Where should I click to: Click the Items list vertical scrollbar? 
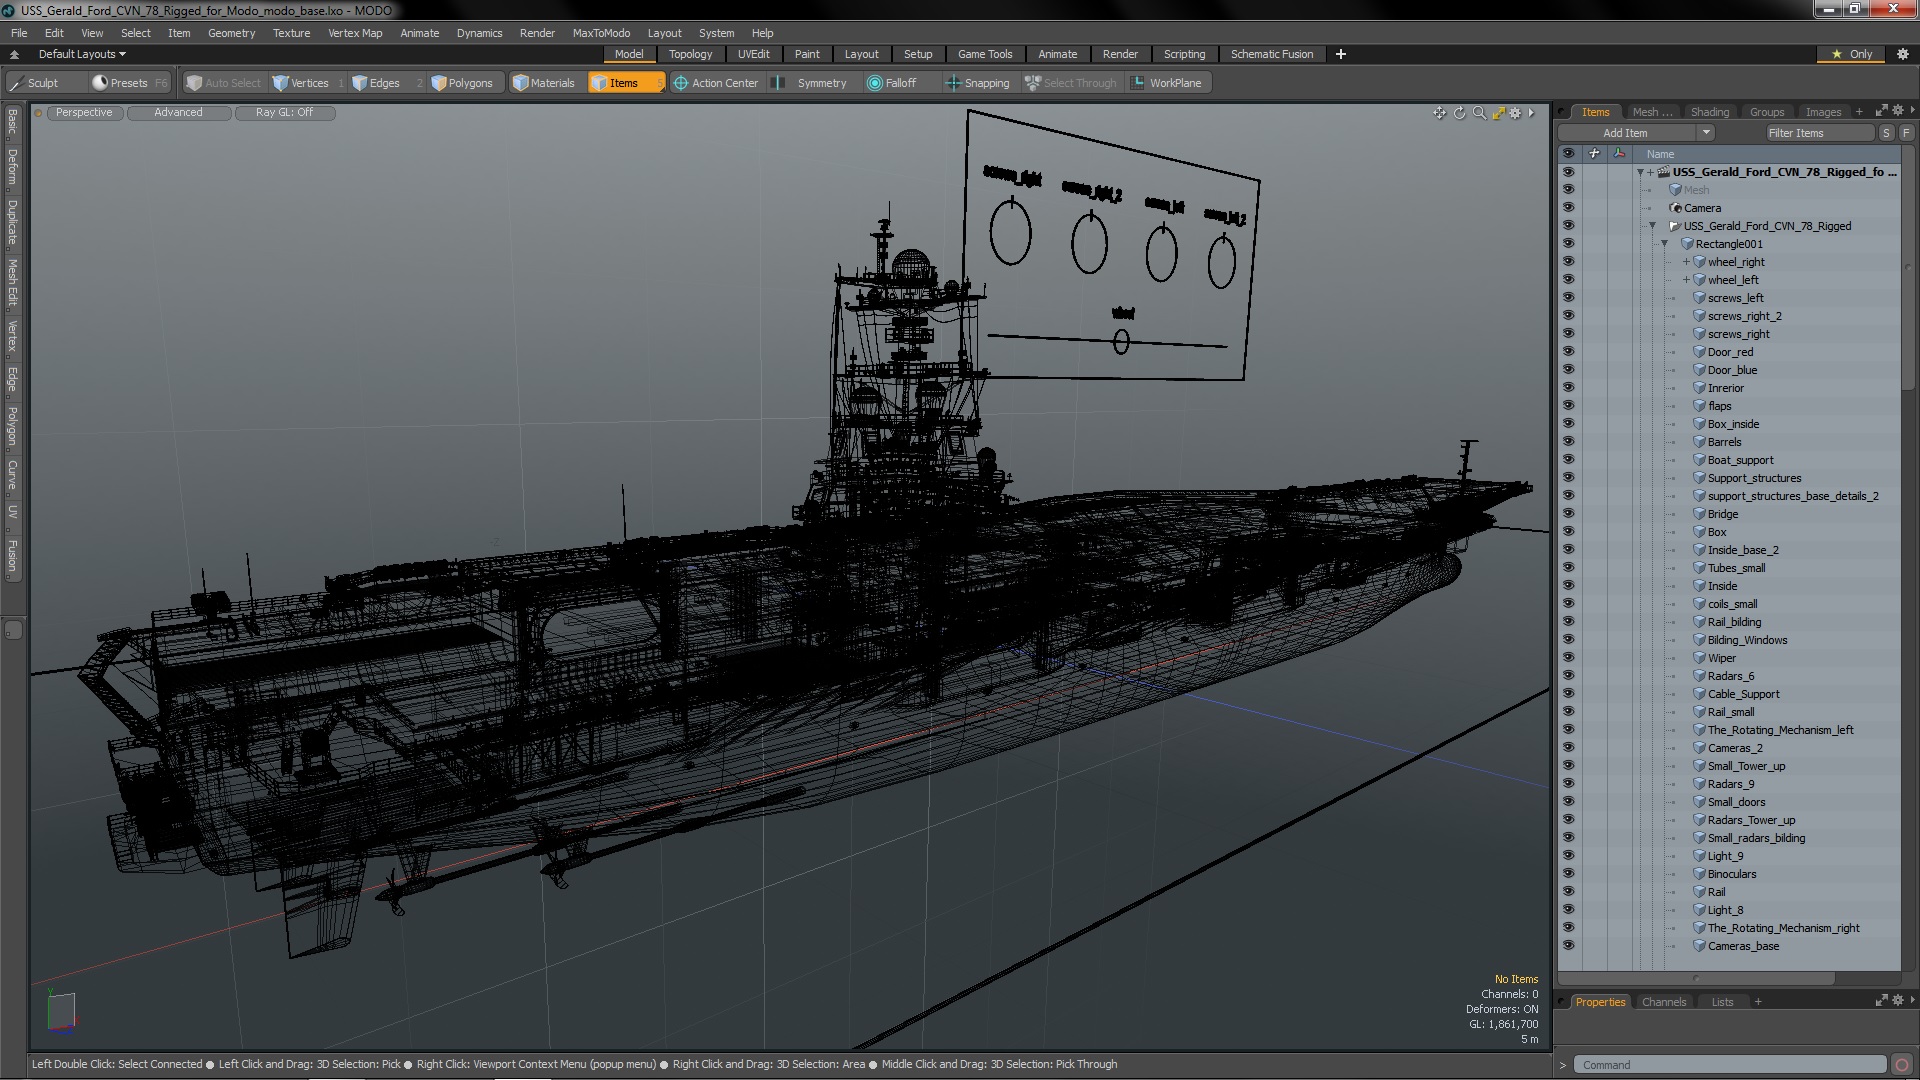click(x=1908, y=268)
